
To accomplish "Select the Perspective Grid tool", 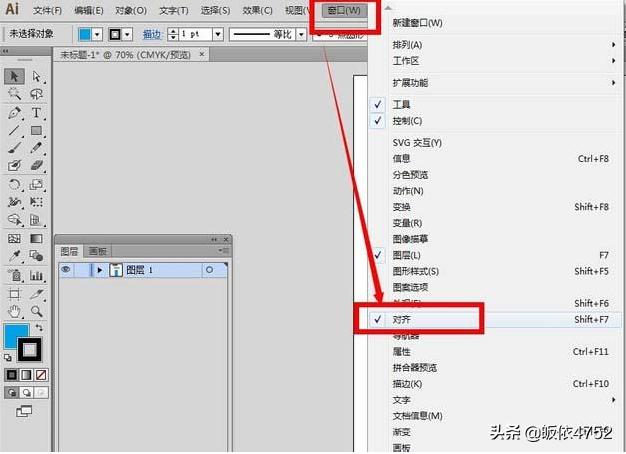I will click(37, 220).
